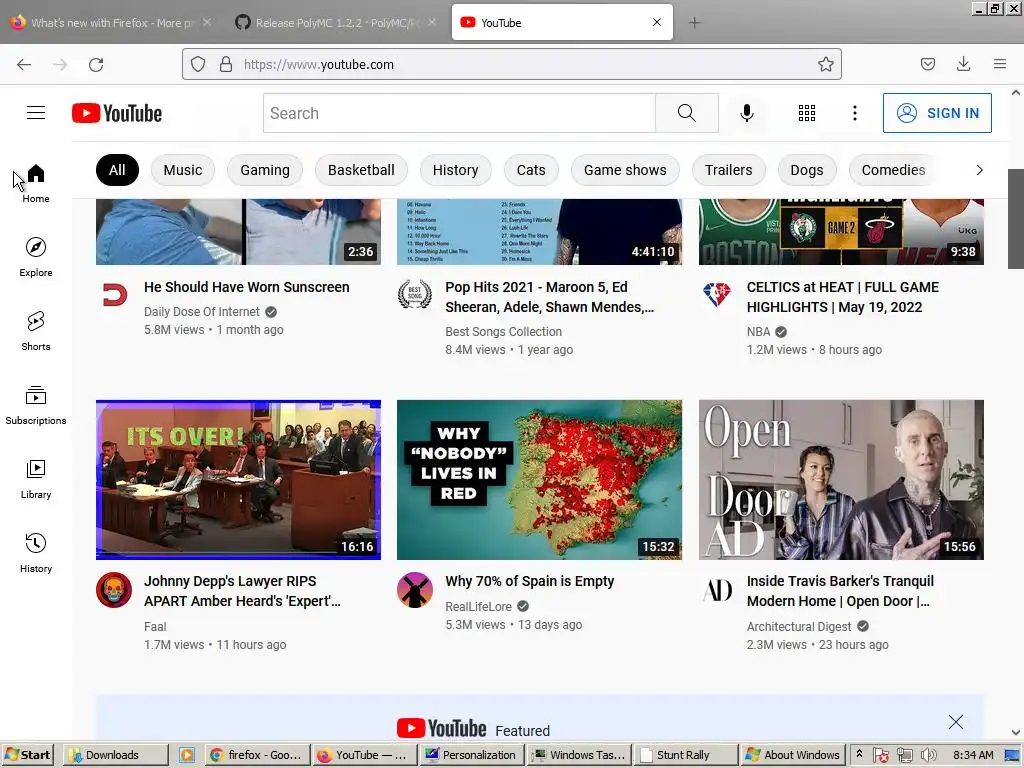Click the tracking protection shield icon
Viewport: 1024px width, 768px height.
pyautogui.click(x=198, y=64)
